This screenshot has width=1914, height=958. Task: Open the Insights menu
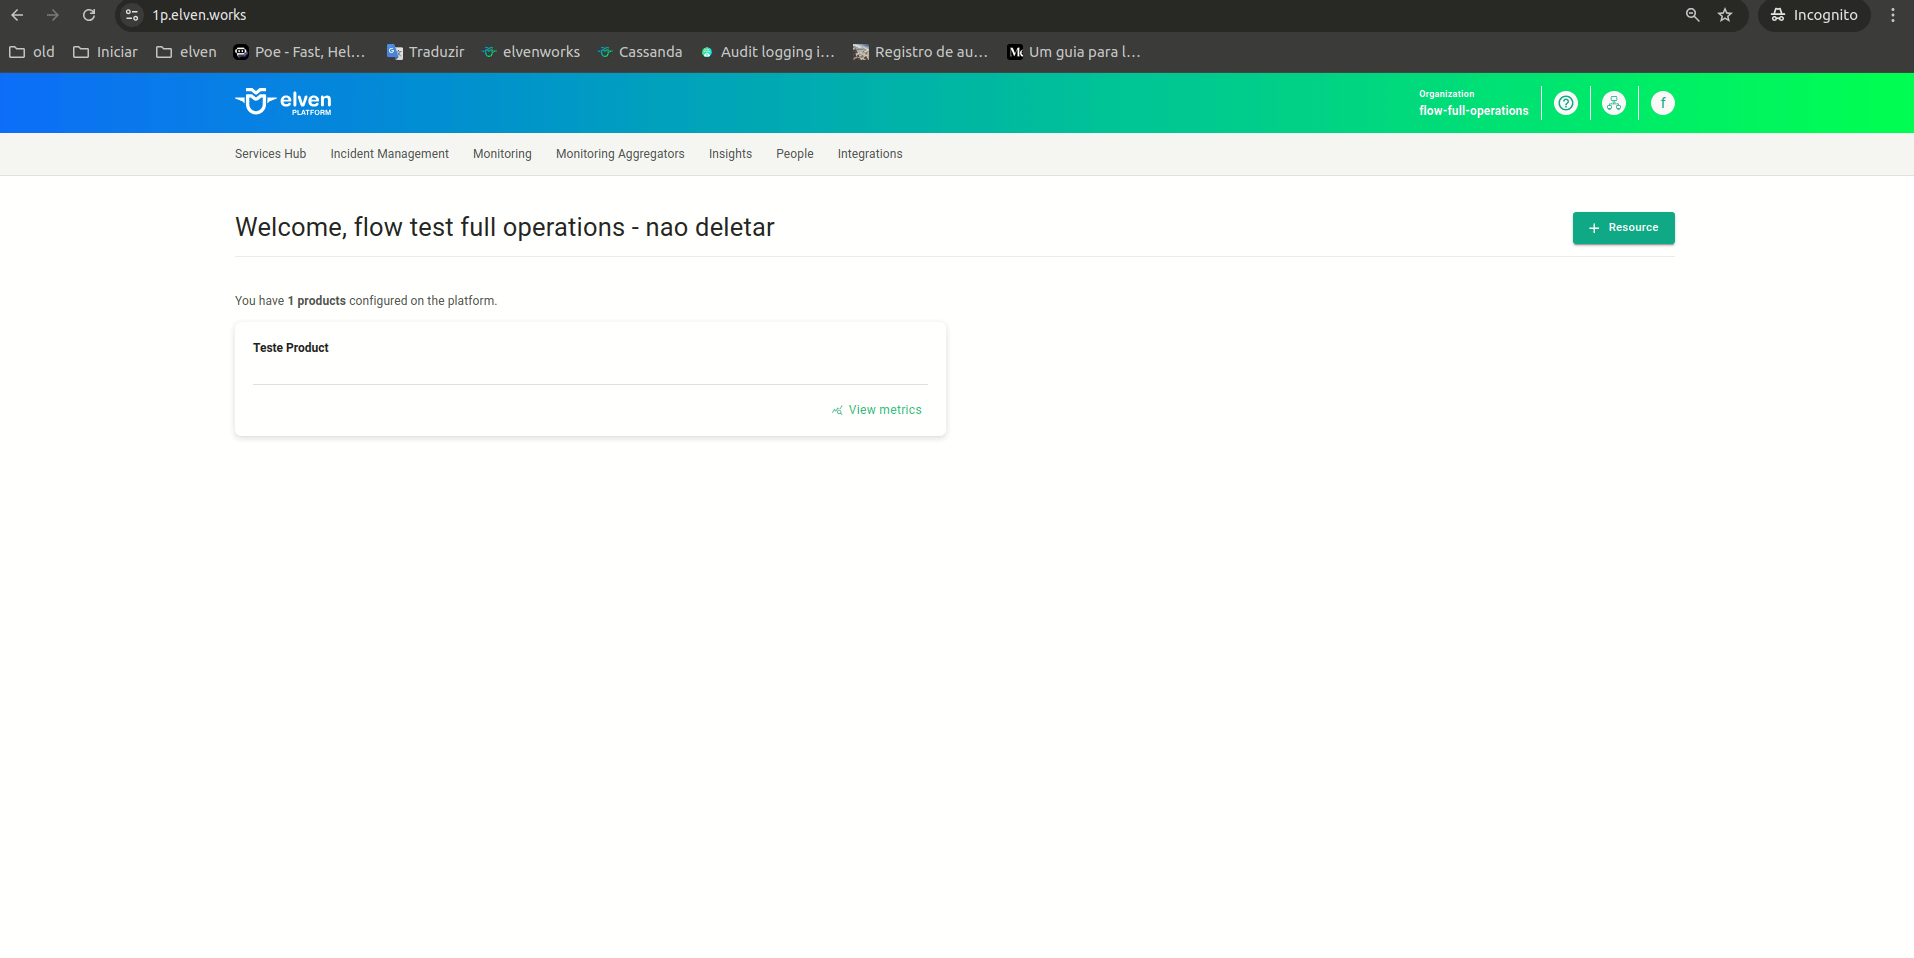coord(730,154)
